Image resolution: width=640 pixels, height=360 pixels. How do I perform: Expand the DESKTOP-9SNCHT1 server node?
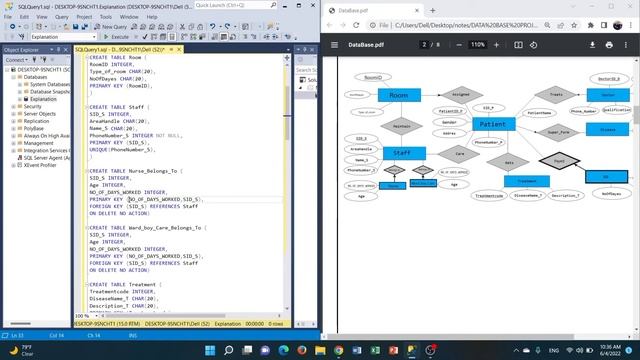[7, 70]
